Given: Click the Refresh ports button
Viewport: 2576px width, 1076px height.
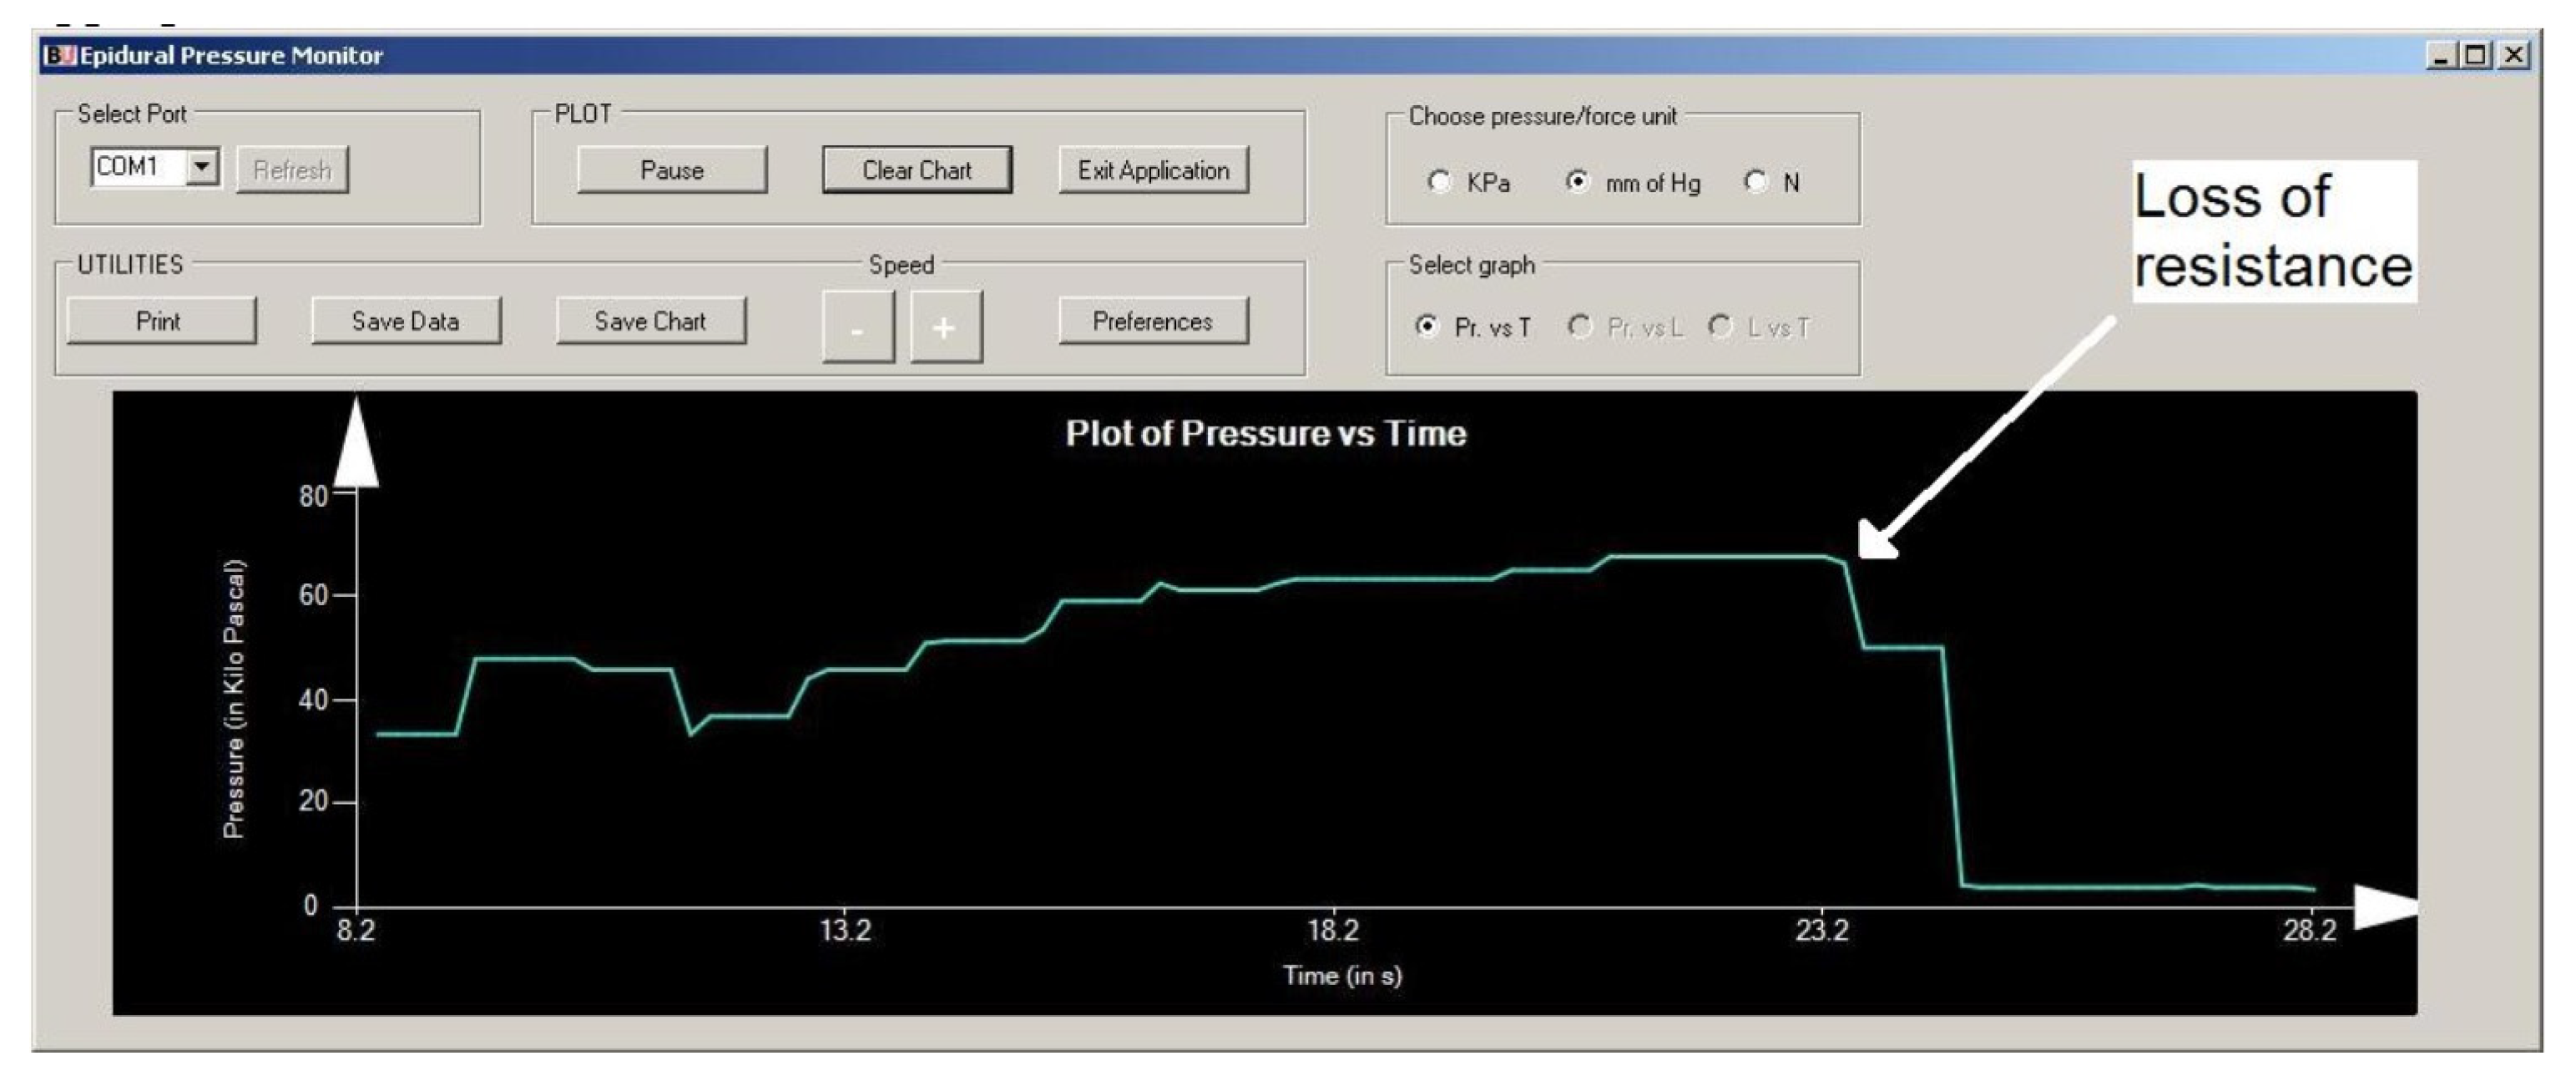Looking at the screenshot, I should click(292, 170).
